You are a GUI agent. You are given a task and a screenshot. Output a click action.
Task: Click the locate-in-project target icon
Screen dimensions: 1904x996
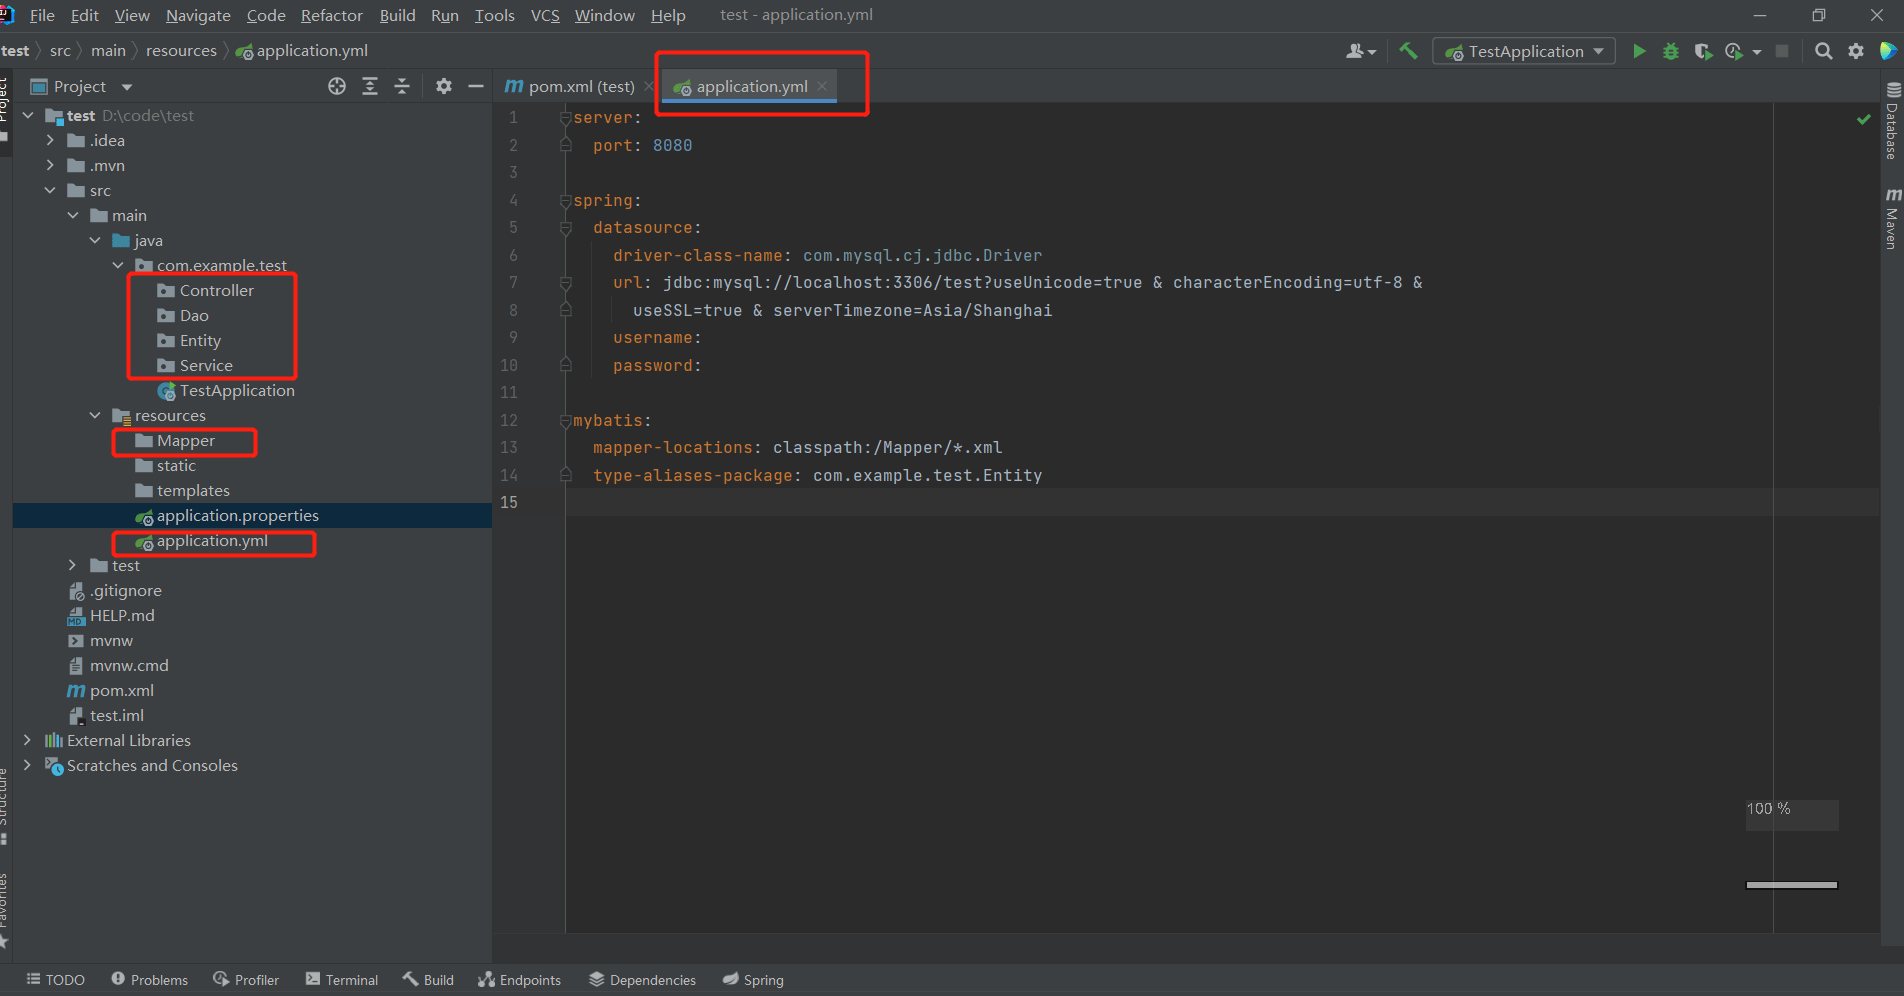pos(337,87)
